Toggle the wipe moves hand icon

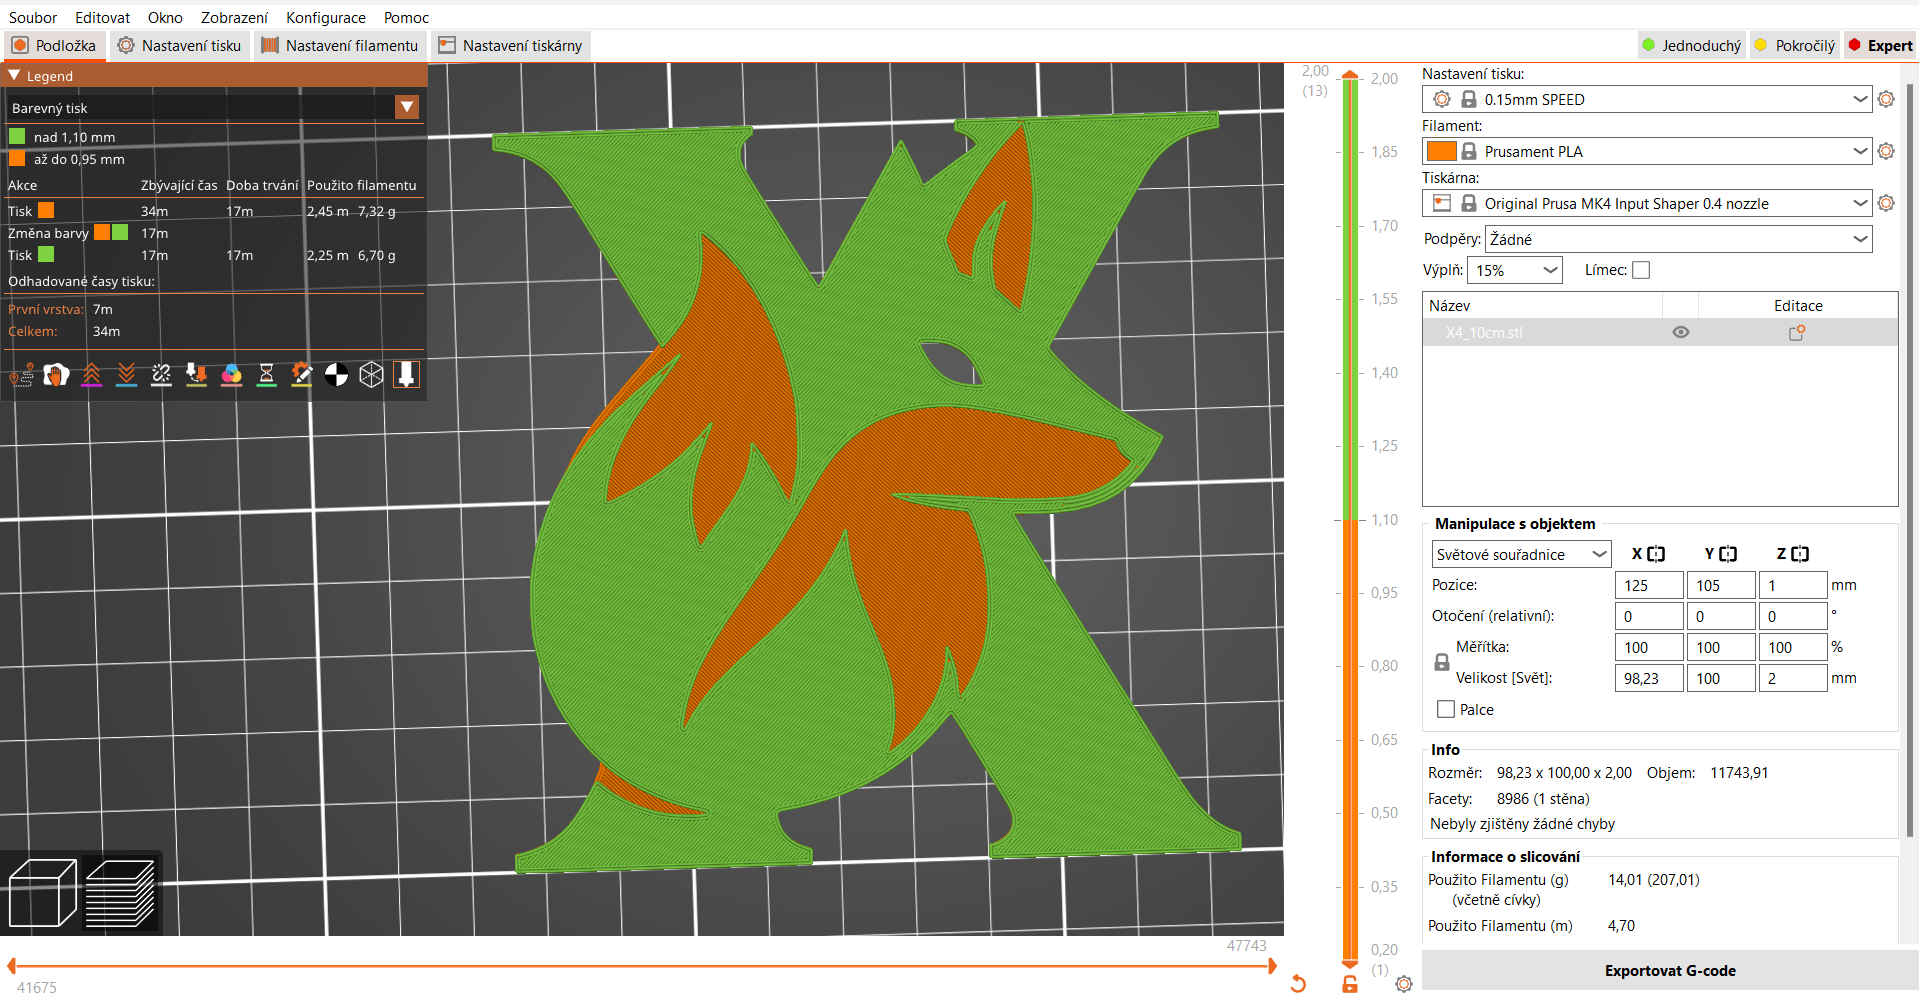point(56,375)
